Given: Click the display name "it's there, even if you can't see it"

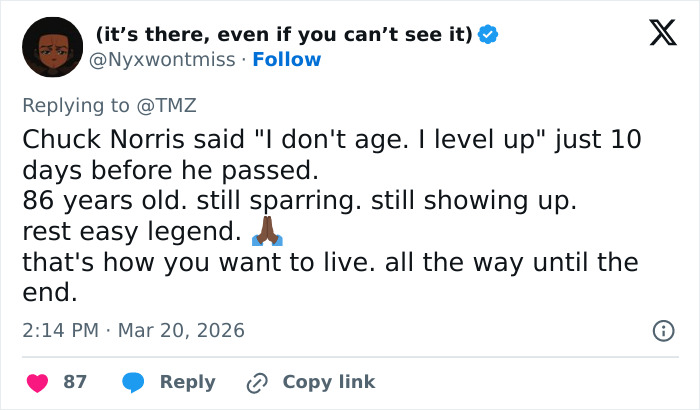Looking at the screenshot, I should coord(284,35).
